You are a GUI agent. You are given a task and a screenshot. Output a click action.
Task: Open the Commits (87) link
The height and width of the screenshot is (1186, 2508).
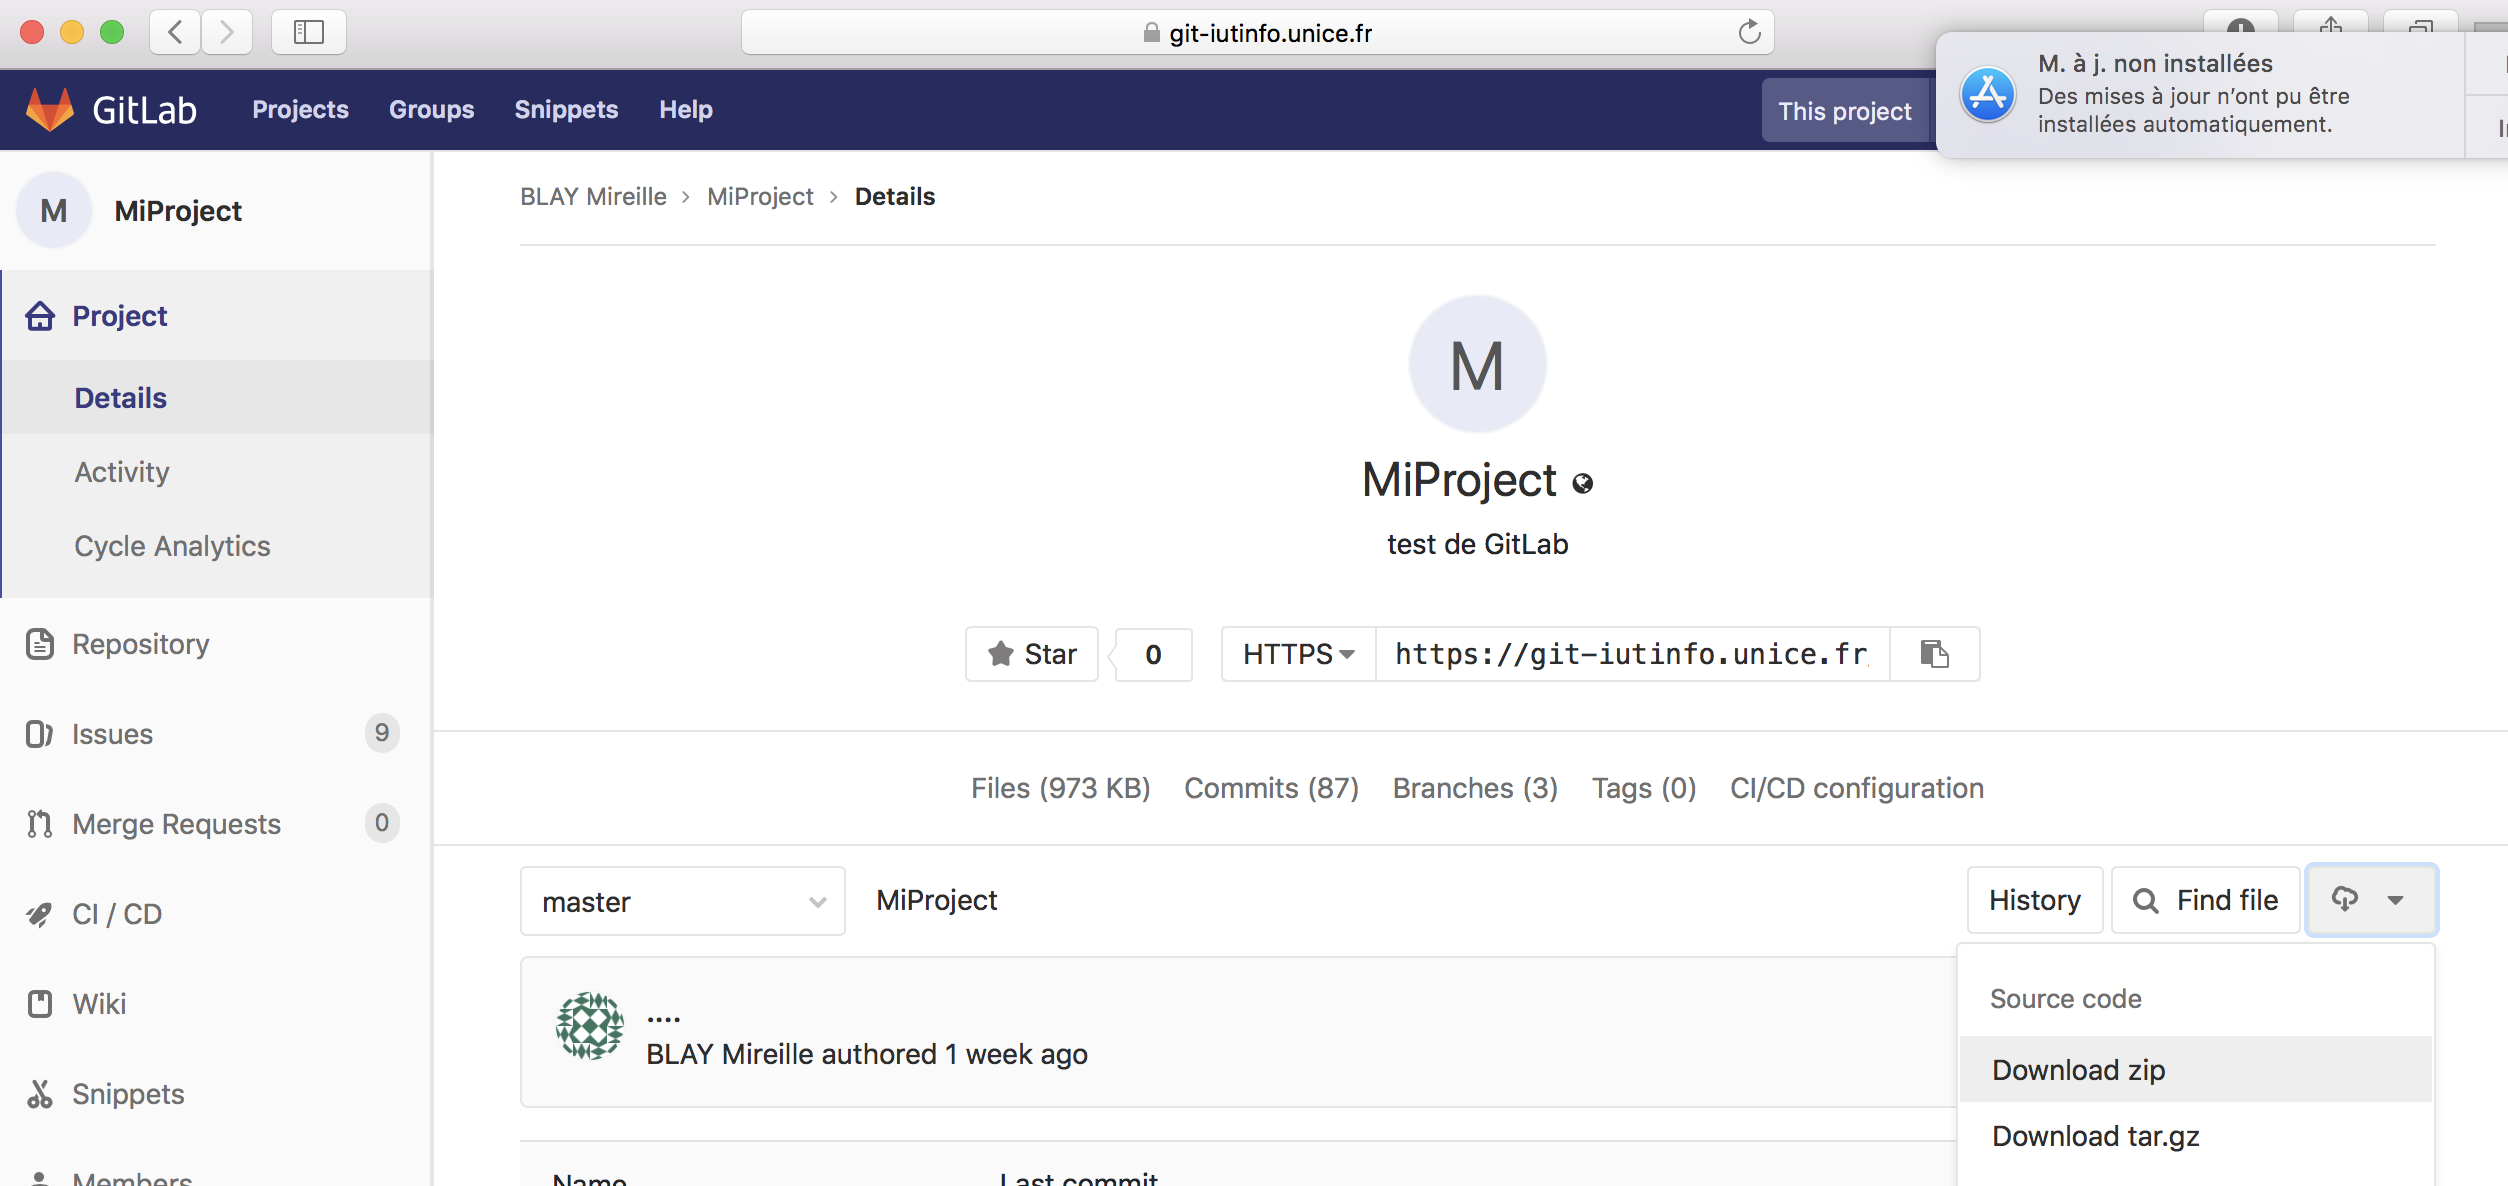point(1271,788)
